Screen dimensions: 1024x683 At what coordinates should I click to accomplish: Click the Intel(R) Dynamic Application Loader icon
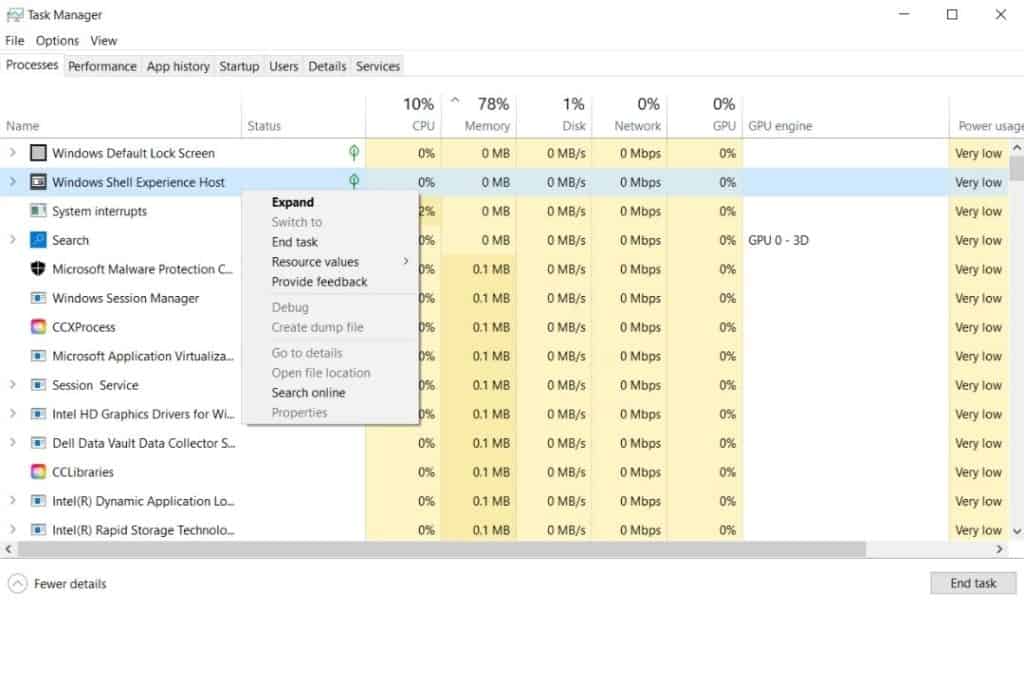(x=39, y=501)
